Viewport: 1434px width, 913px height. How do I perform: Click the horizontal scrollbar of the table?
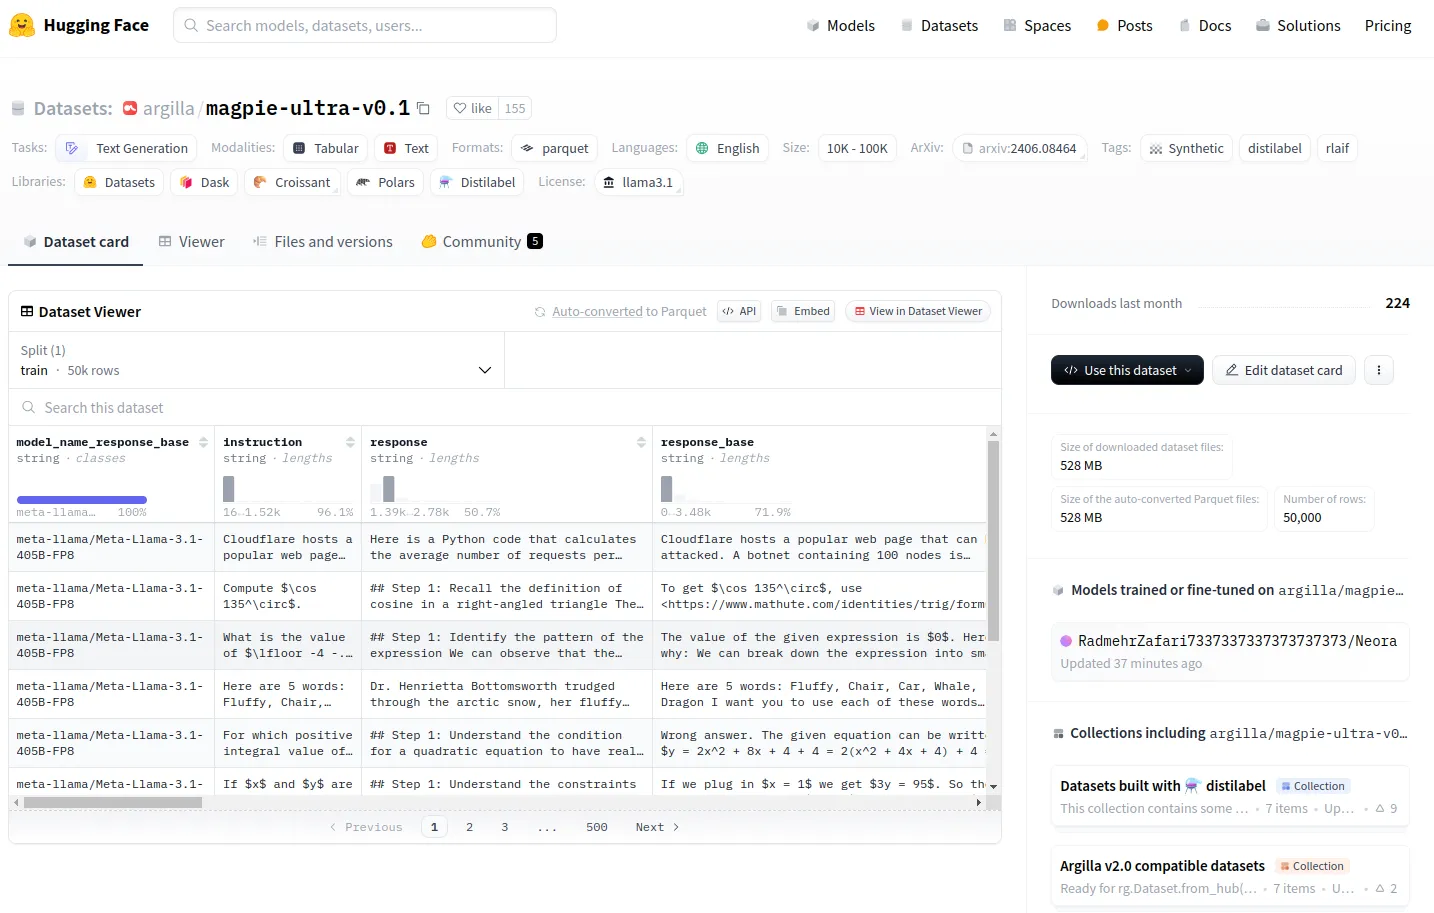113,802
